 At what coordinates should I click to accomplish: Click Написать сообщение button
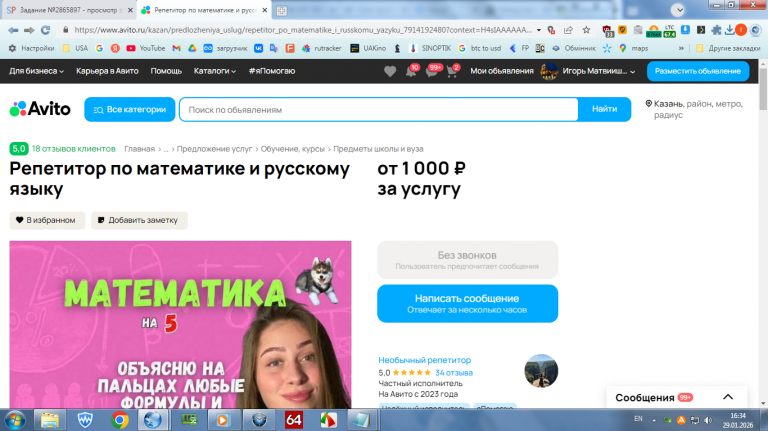tap(467, 303)
